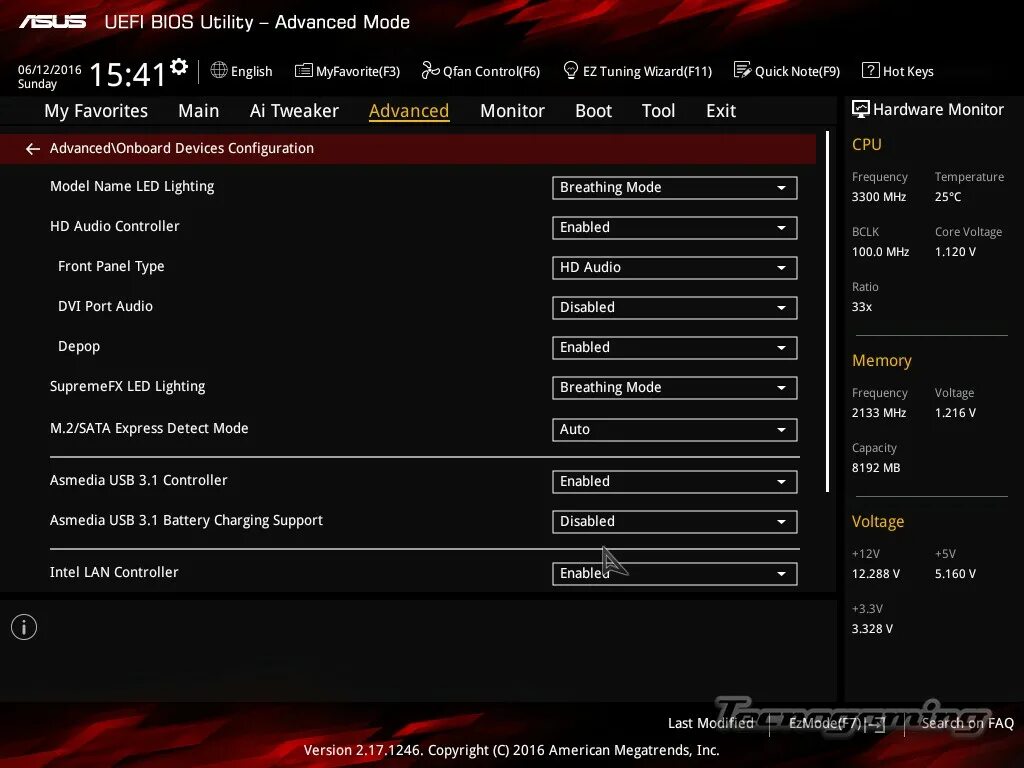This screenshot has height=768, width=1024.
Task: Click the memory frequency value 2133 MHz
Action: (x=878, y=413)
